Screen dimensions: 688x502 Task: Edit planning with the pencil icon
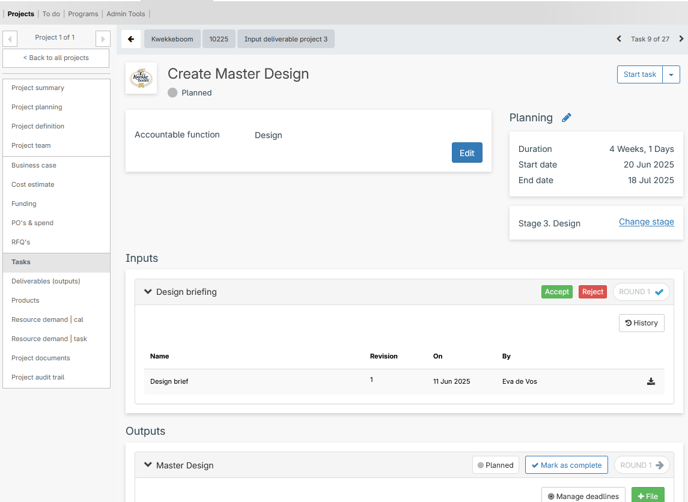566,118
